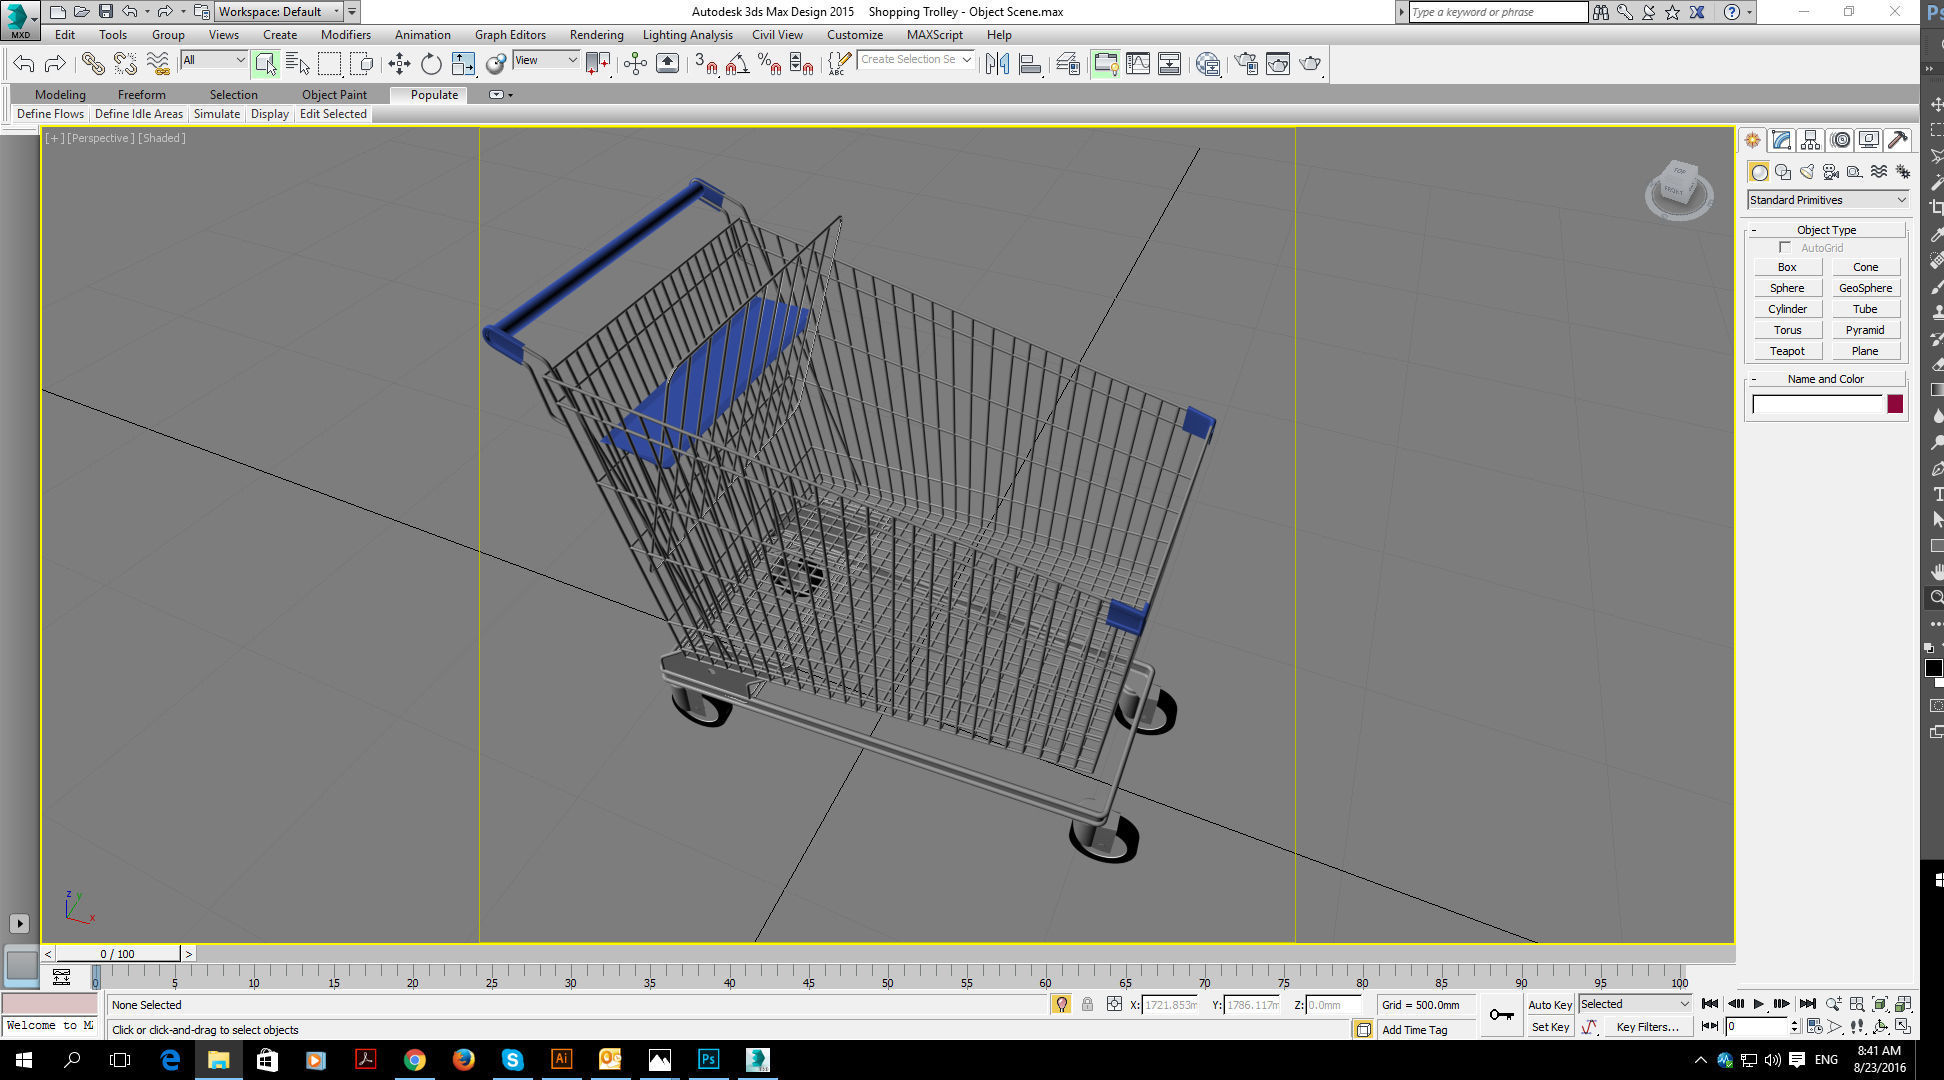The height and width of the screenshot is (1080, 1944).
Task: Open the Workspace: Default dropdown
Action: tap(279, 12)
